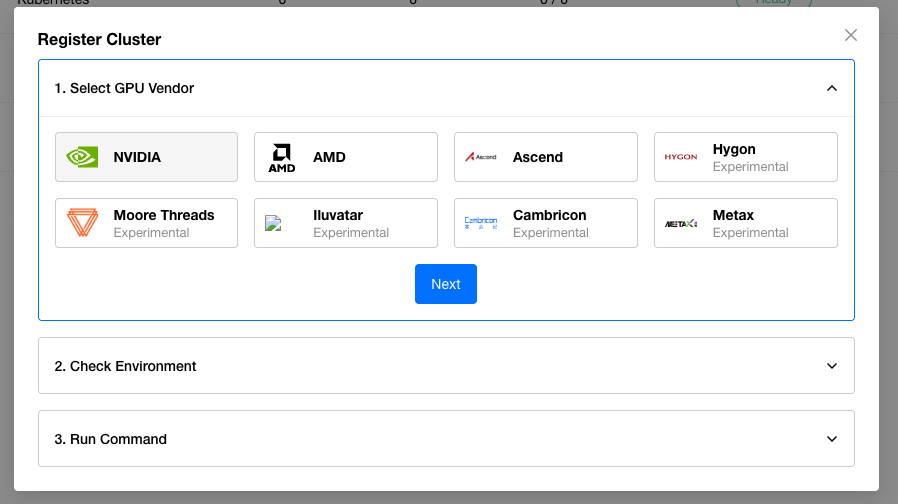Image resolution: width=898 pixels, height=504 pixels.
Task: Open the '2. Check Environment' step title
Action: click(125, 366)
